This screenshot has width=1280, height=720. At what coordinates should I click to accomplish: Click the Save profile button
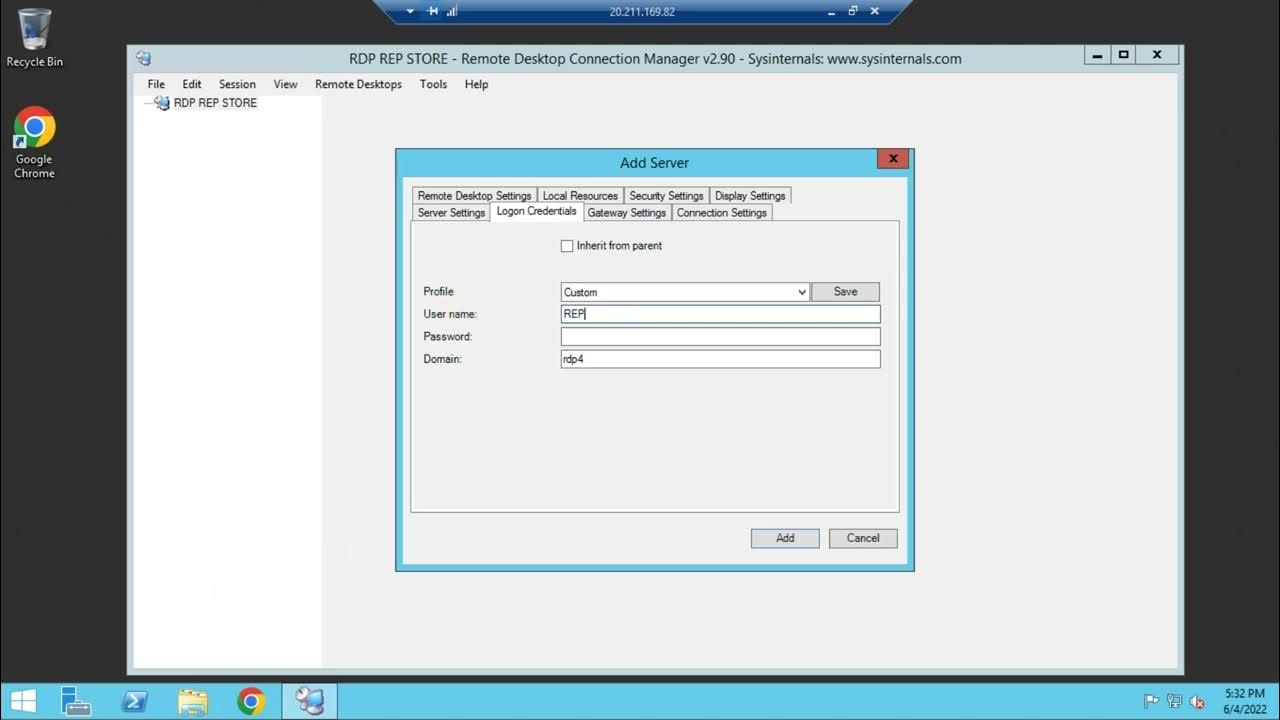coord(845,292)
